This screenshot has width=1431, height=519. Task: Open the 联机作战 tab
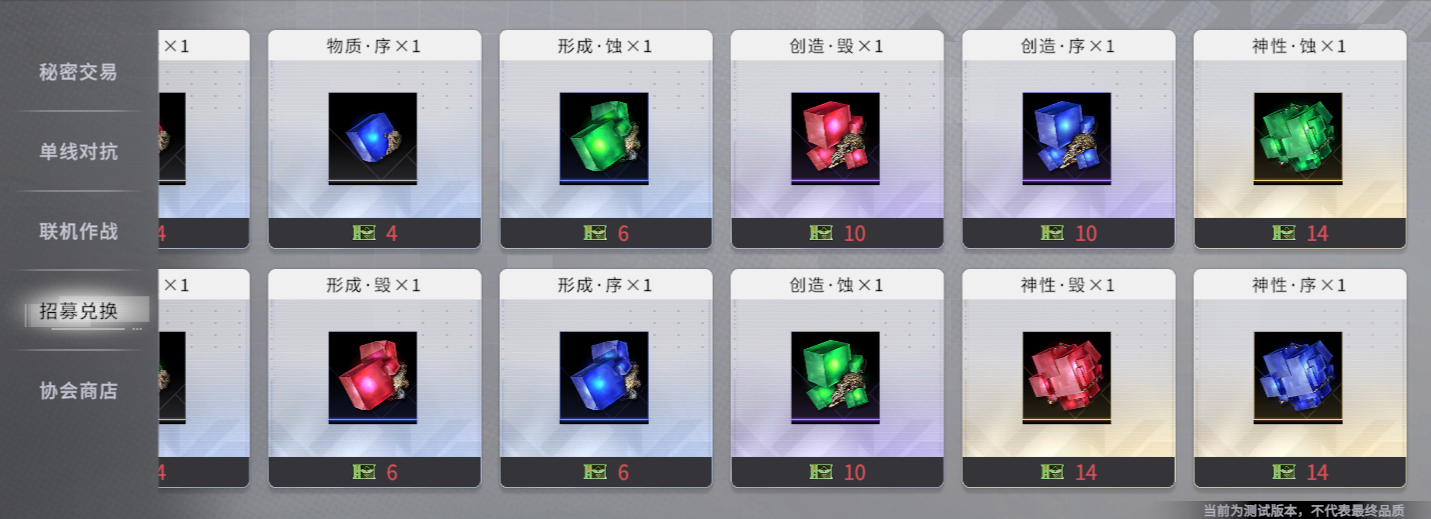(x=78, y=231)
